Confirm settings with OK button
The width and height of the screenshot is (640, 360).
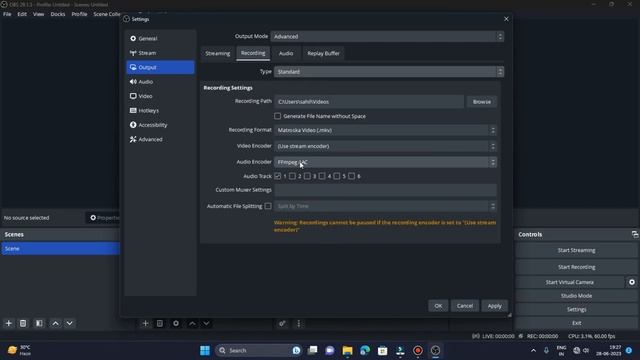point(438,306)
